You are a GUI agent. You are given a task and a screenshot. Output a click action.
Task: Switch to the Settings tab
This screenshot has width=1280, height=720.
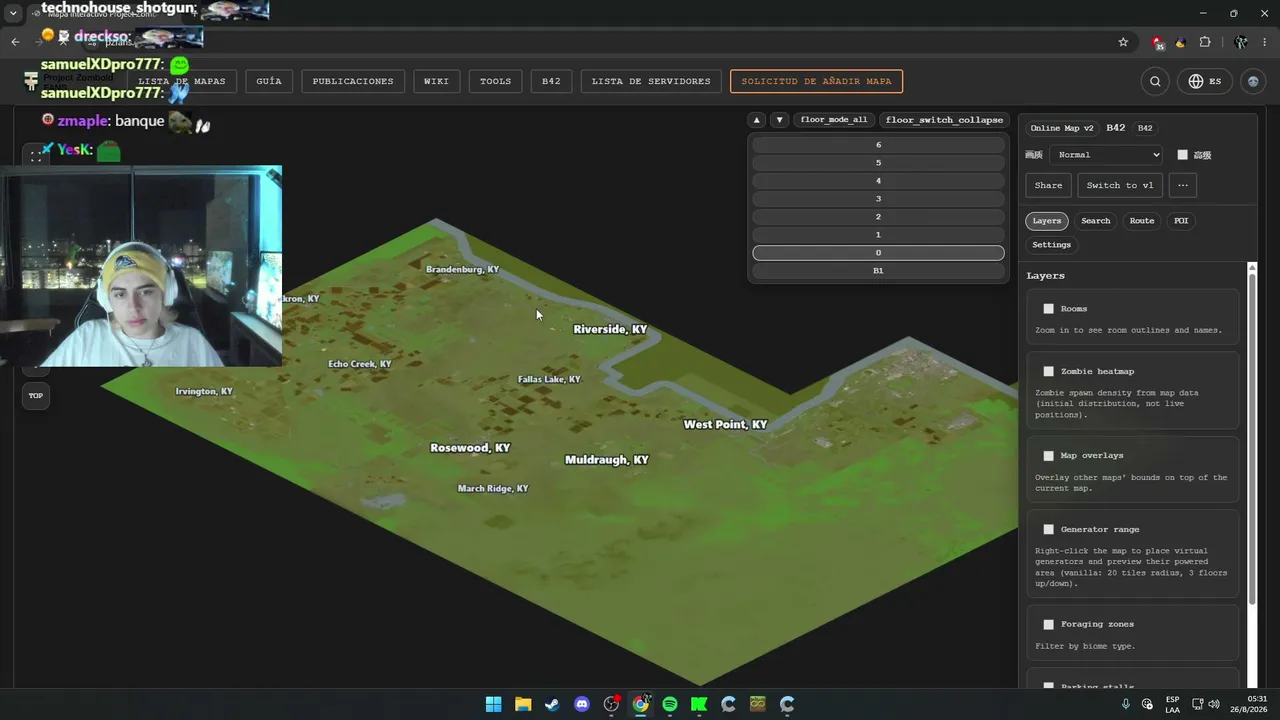pyautogui.click(x=1051, y=245)
